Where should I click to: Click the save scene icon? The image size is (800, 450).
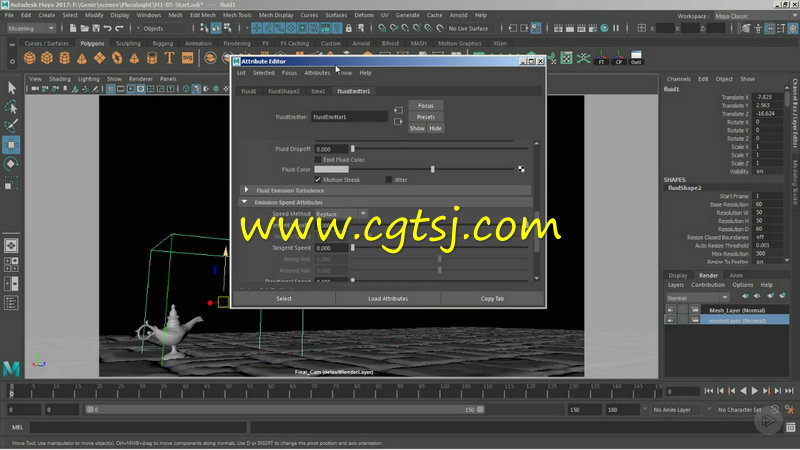[x=96, y=28]
